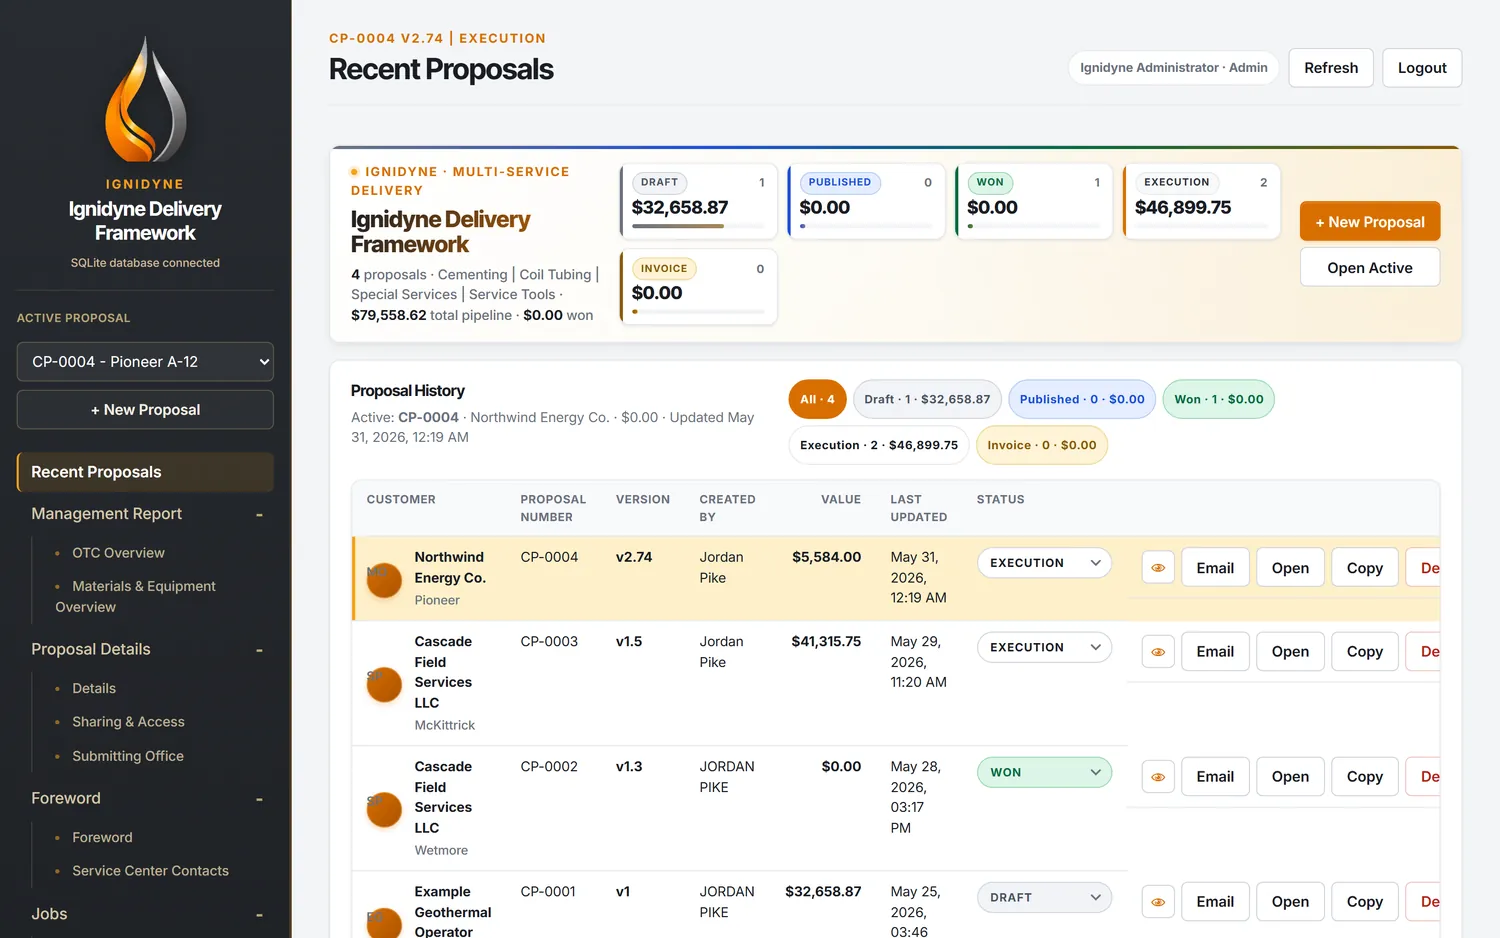This screenshot has height=938, width=1500.
Task: Click the eye icon in the CP-0001 row
Action: (1158, 902)
